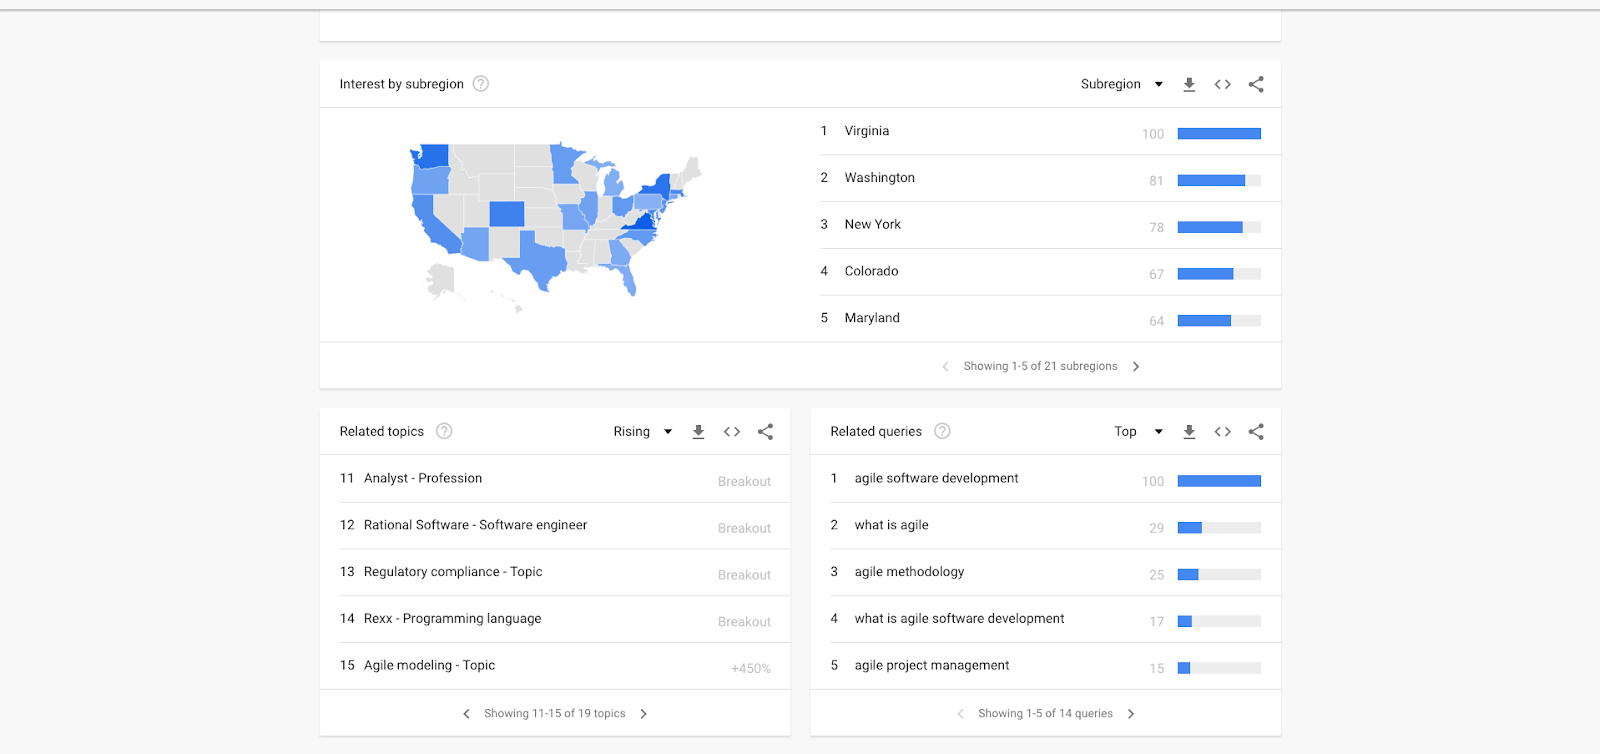Viewport: 1600px width, 754px height.
Task: Expand the Rising dropdown in Related topics
Action: click(642, 432)
